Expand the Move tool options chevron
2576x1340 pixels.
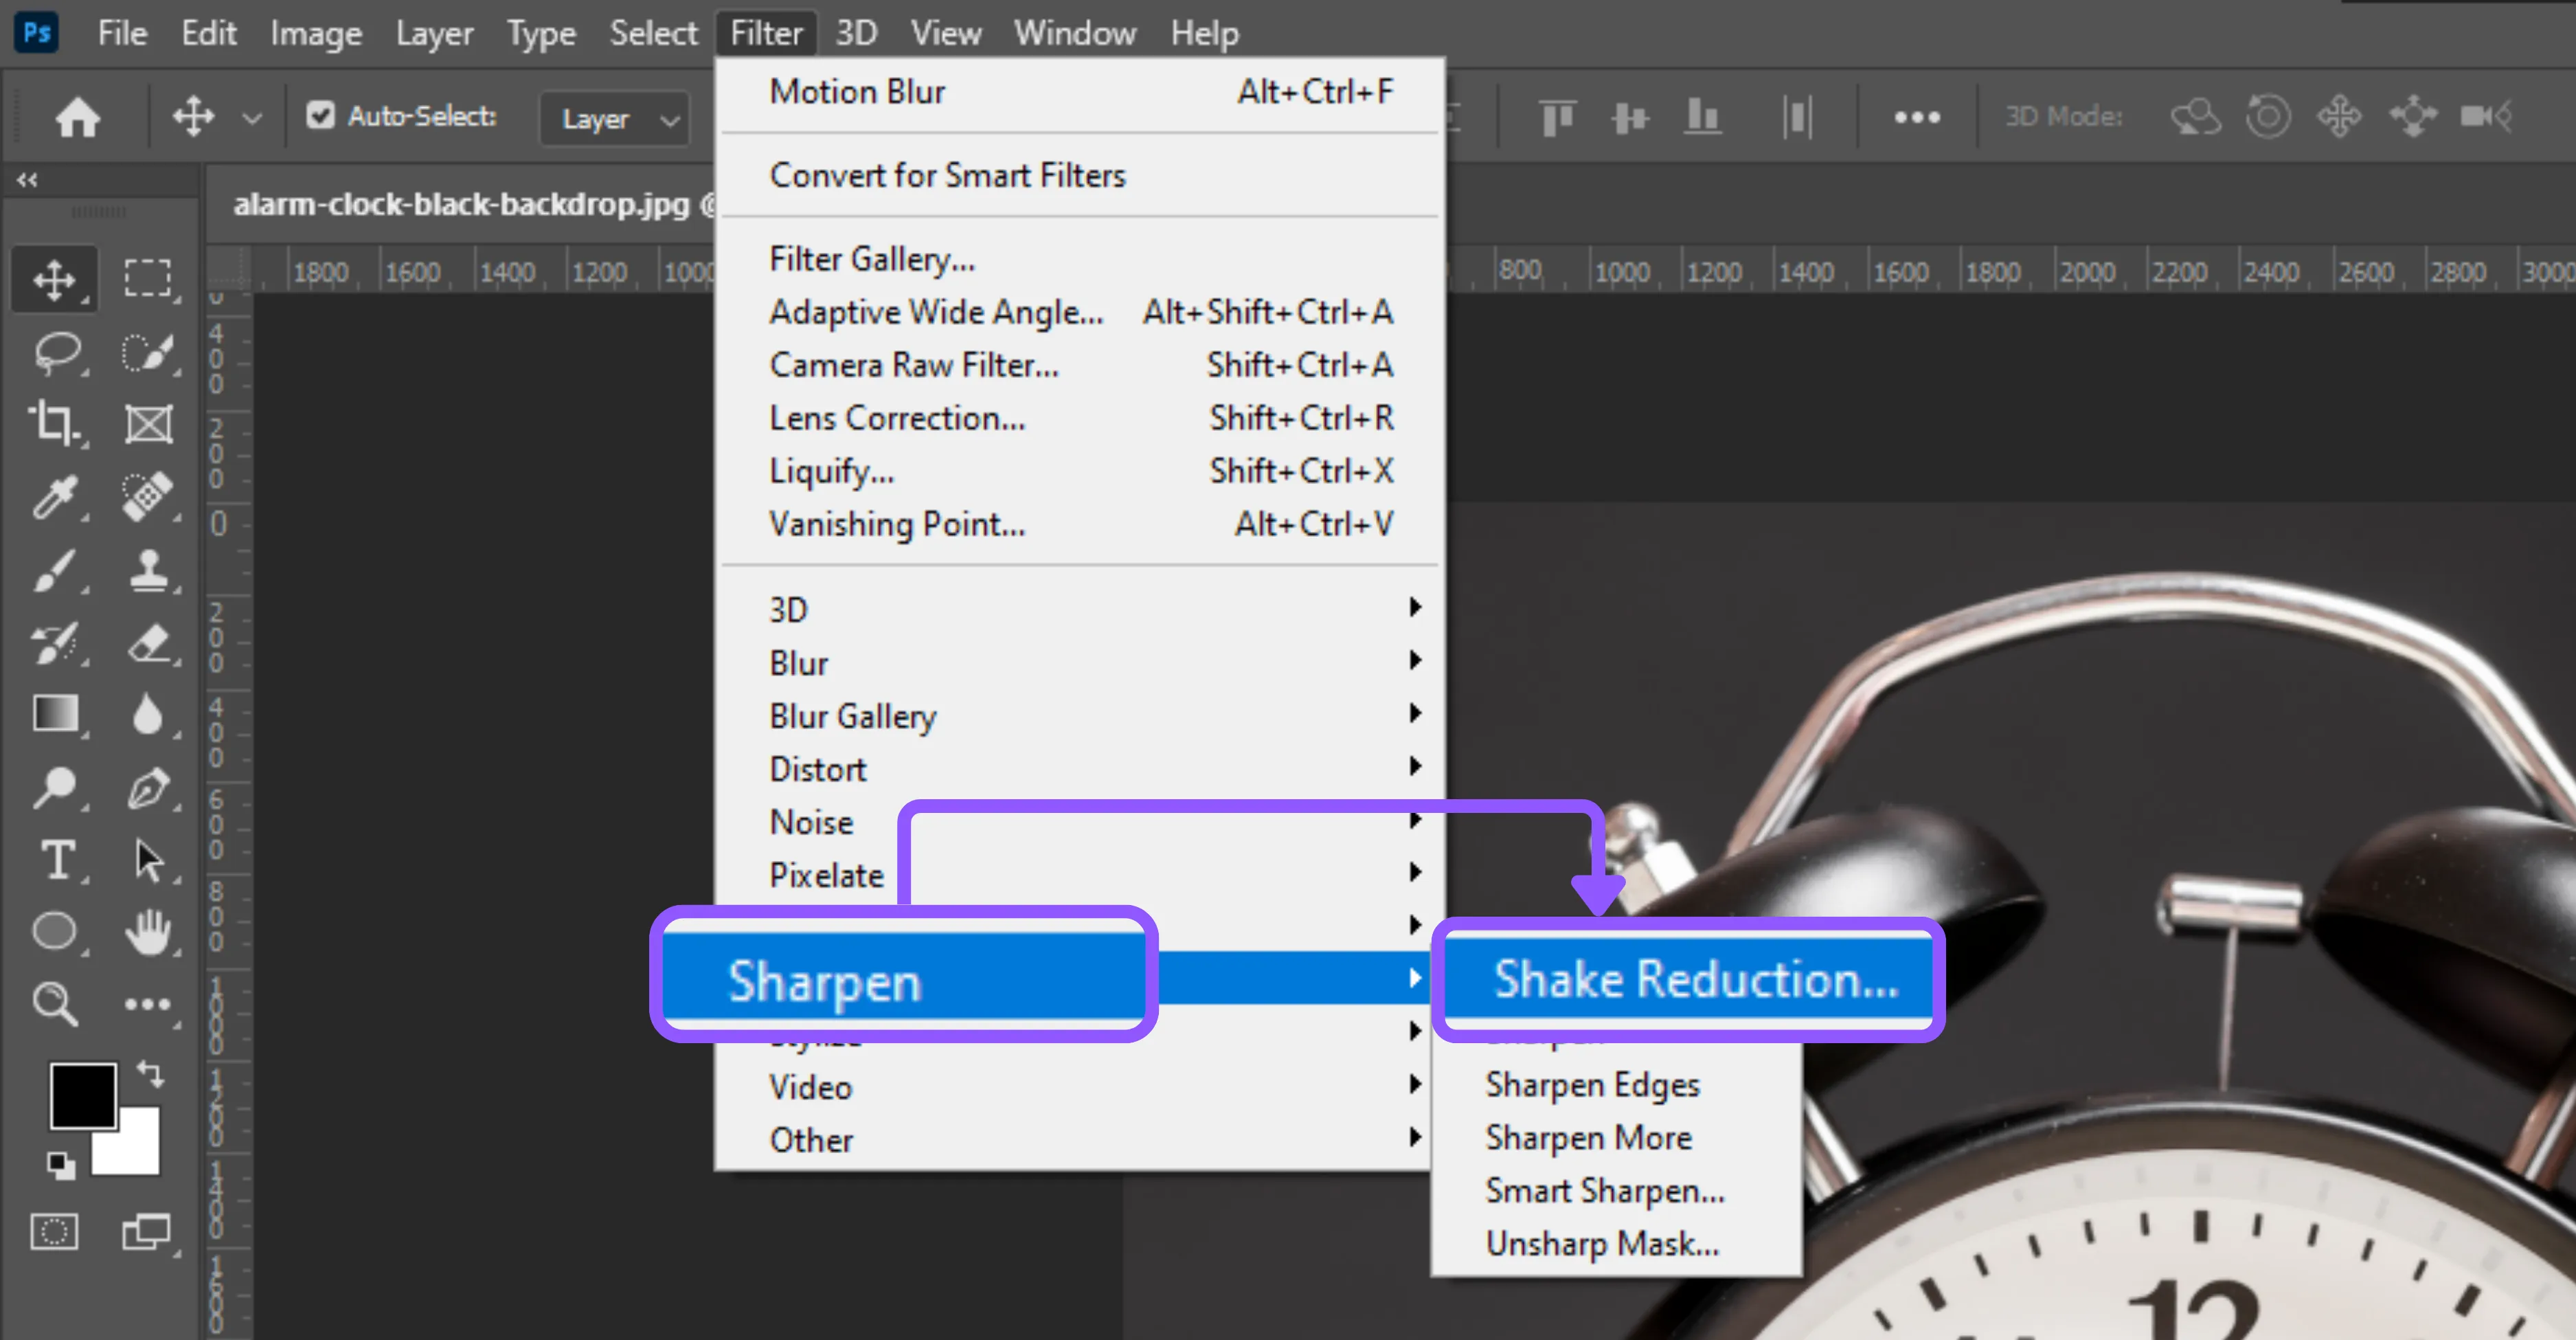coord(252,116)
